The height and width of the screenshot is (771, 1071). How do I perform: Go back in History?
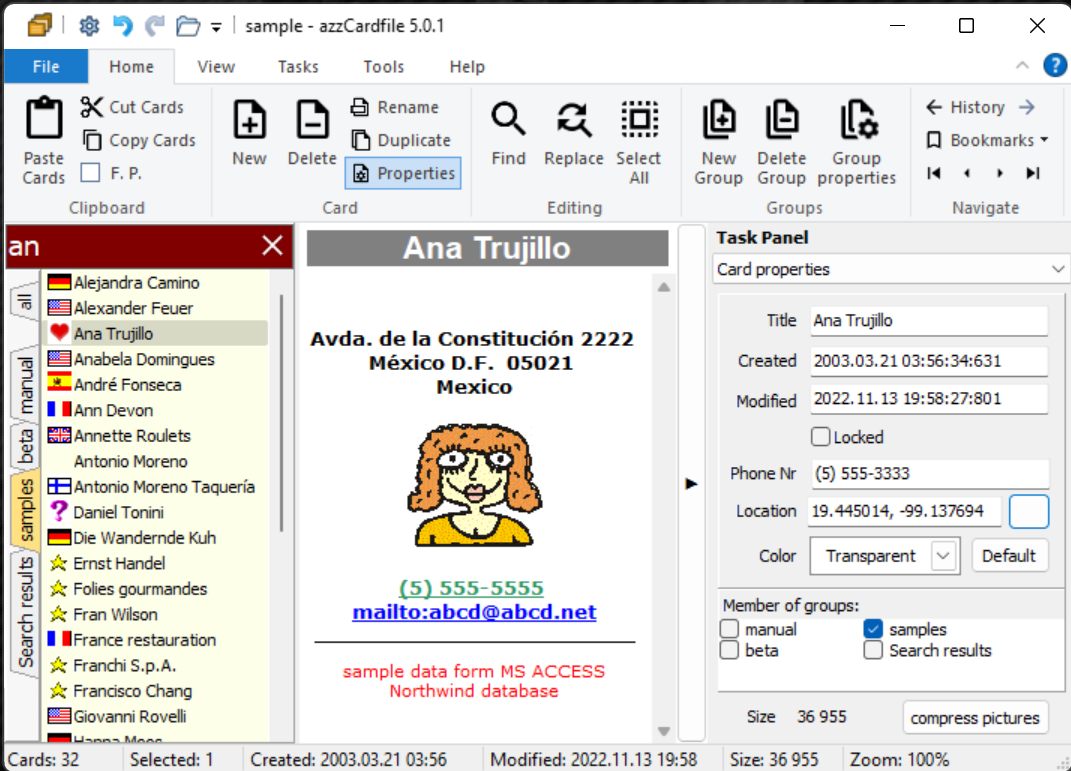pyautogui.click(x=934, y=107)
